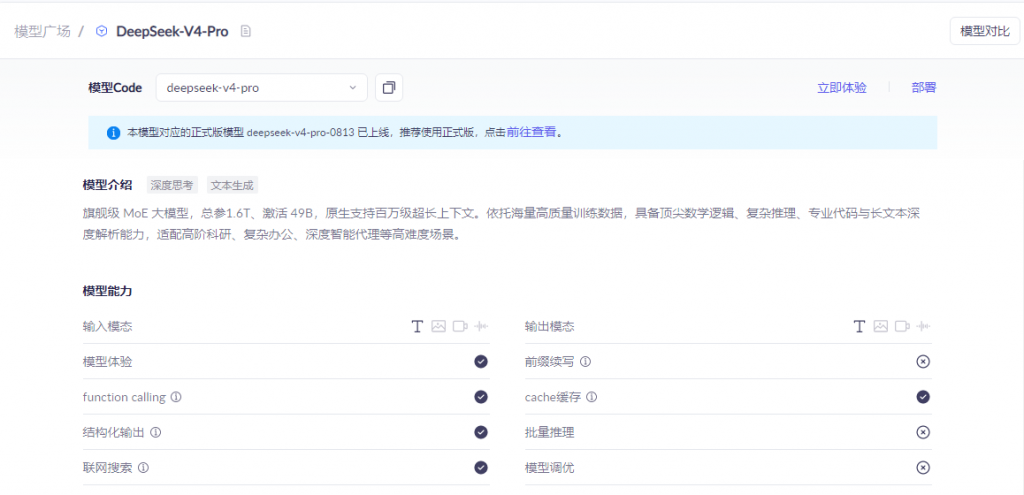1024x495 pixels.
Task: Click the 立即体验 link
Action: point(842,88)
